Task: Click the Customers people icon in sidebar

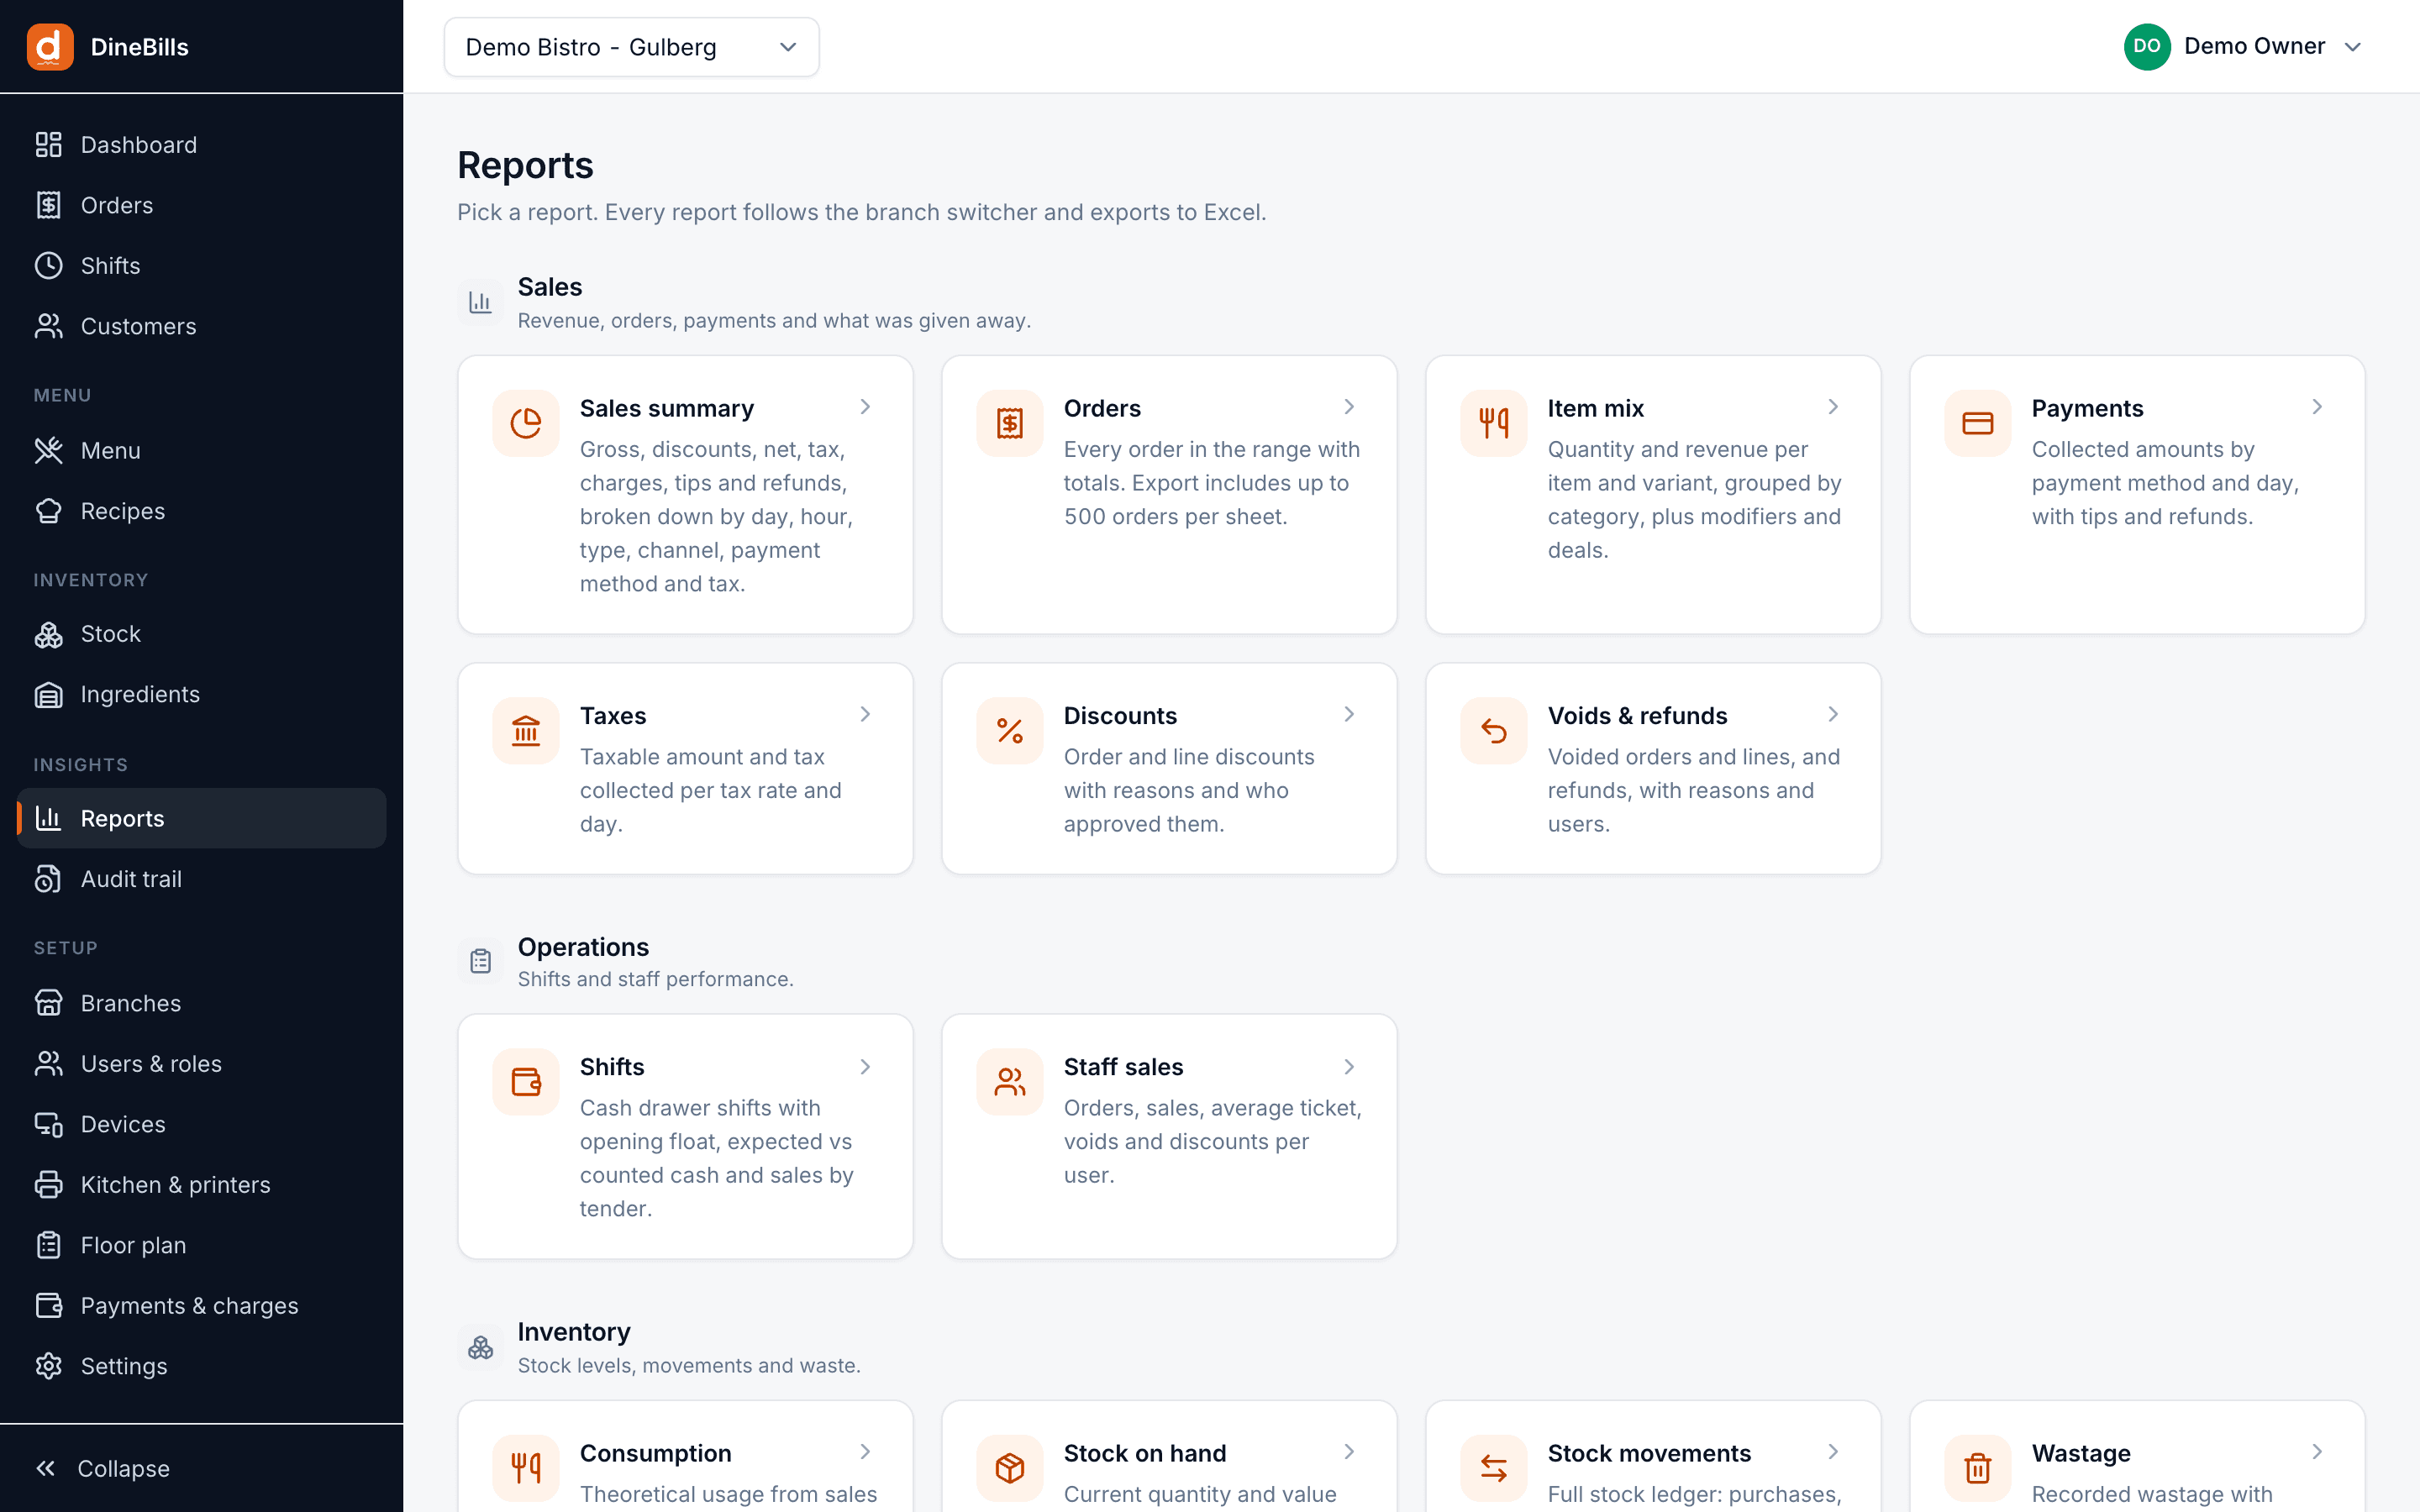Action: [x=49, y=326]
